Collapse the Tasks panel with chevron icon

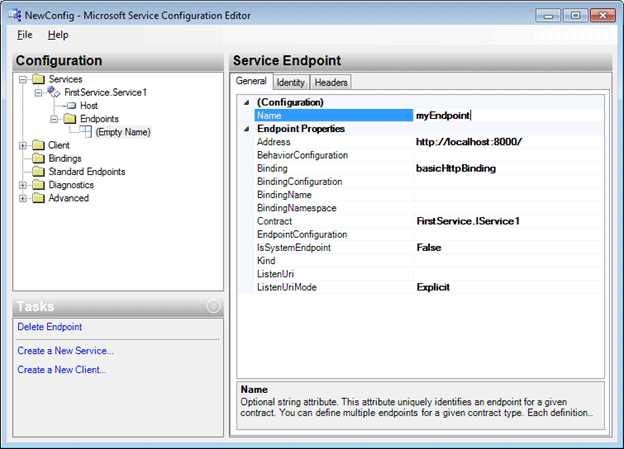click(212, 306)
